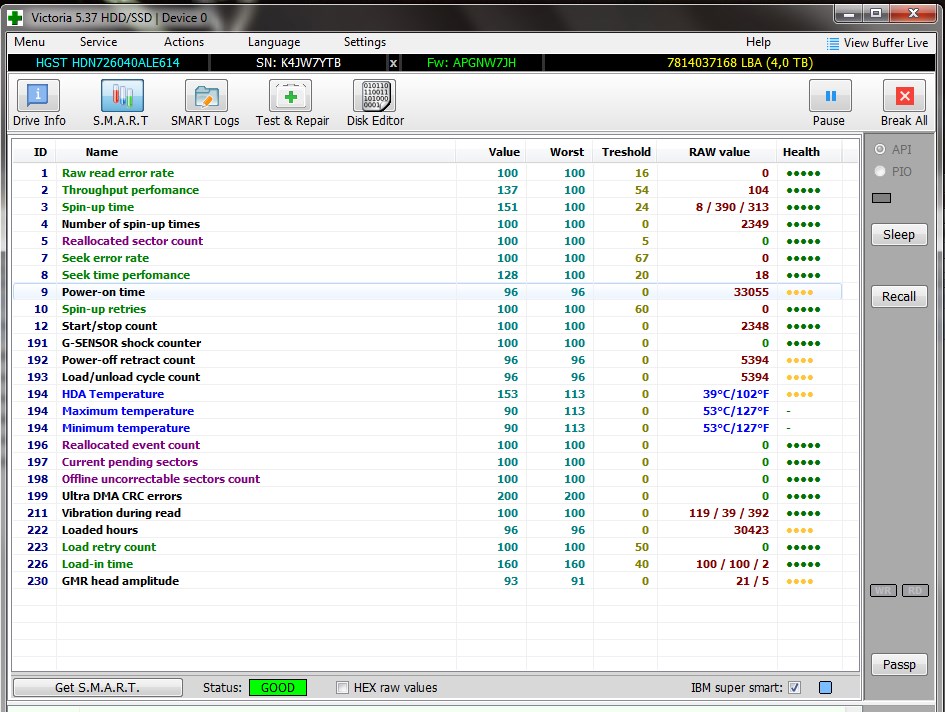Select the Load/unload cycle count row
This screenshot has width=945, height=712.
click(x=427, y=377)
